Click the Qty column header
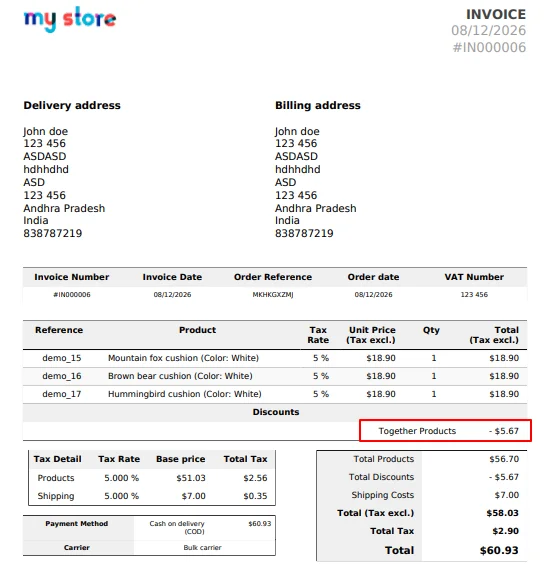Screen dimensions: 546x567 click(x=431, y=330)
